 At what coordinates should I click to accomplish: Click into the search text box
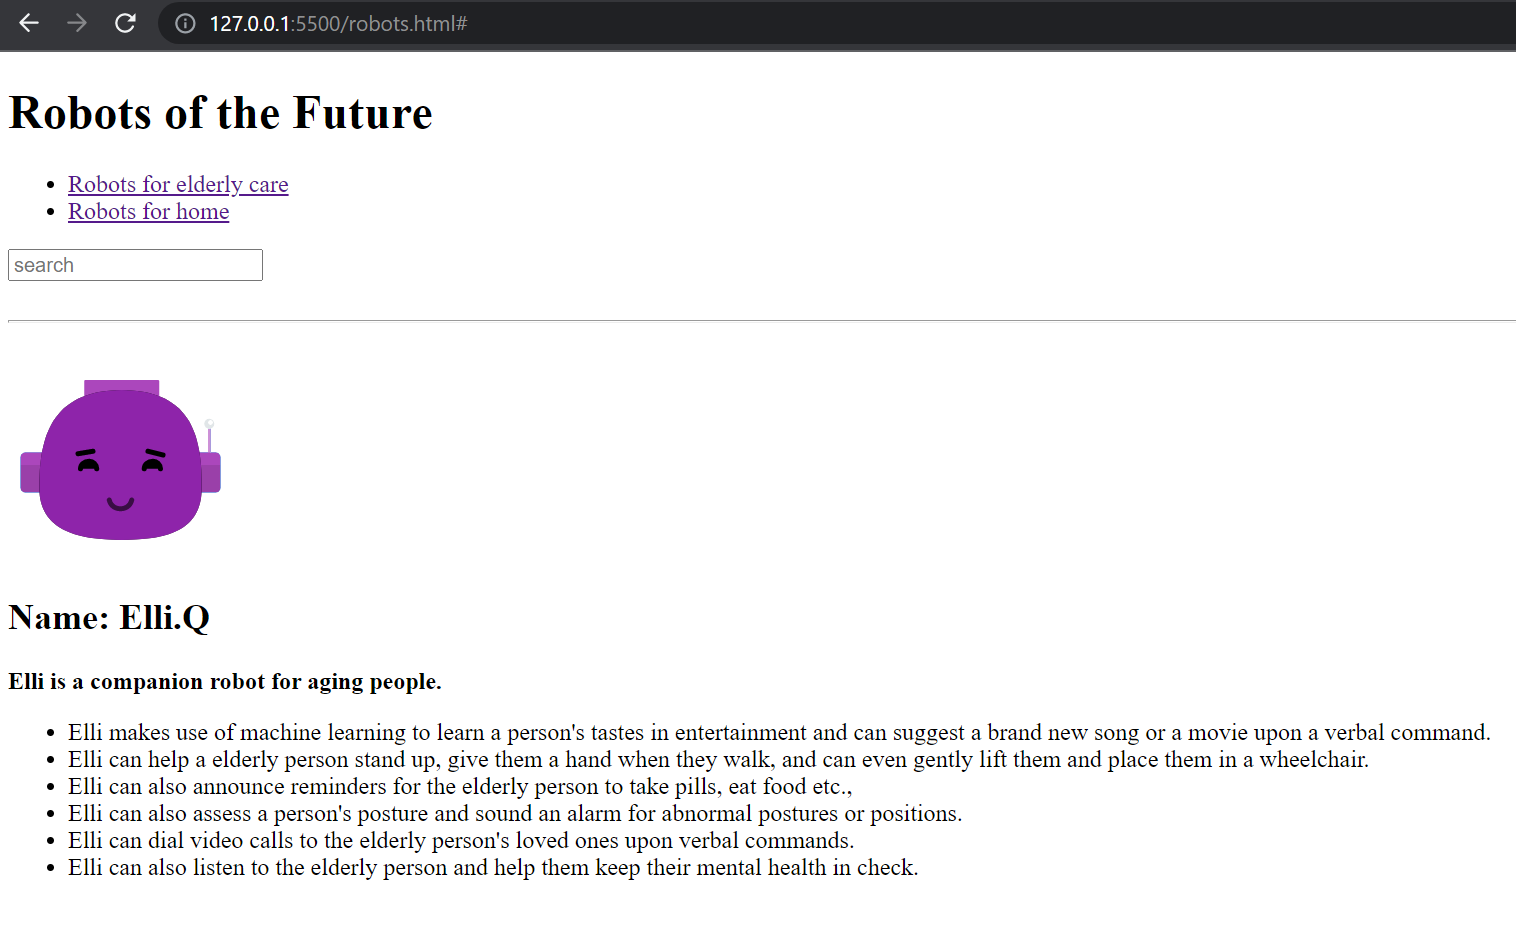click(x=135, y=265)
